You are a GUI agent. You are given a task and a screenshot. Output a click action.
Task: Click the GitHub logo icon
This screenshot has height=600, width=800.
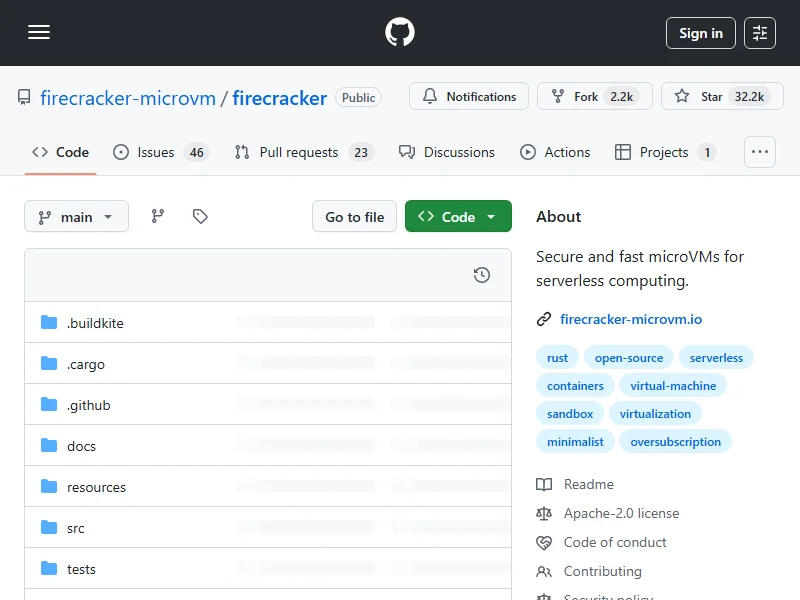(x=400, y=33)
